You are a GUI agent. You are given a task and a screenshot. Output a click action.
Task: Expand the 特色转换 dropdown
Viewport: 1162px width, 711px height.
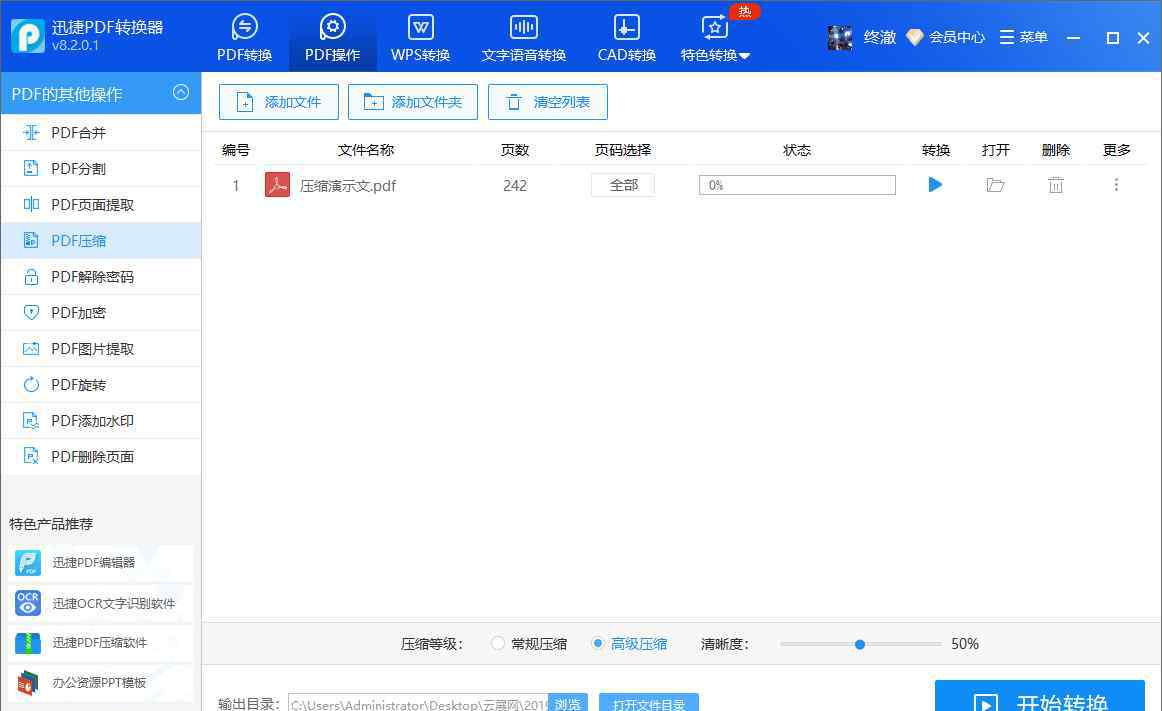coord(715,38)
